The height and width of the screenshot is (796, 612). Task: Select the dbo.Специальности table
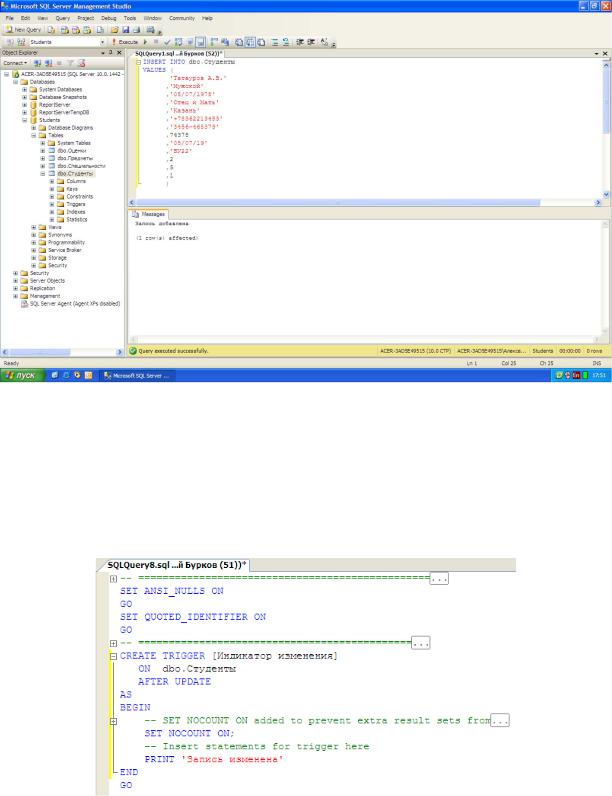pyautogui.click(x=81, y=166)
